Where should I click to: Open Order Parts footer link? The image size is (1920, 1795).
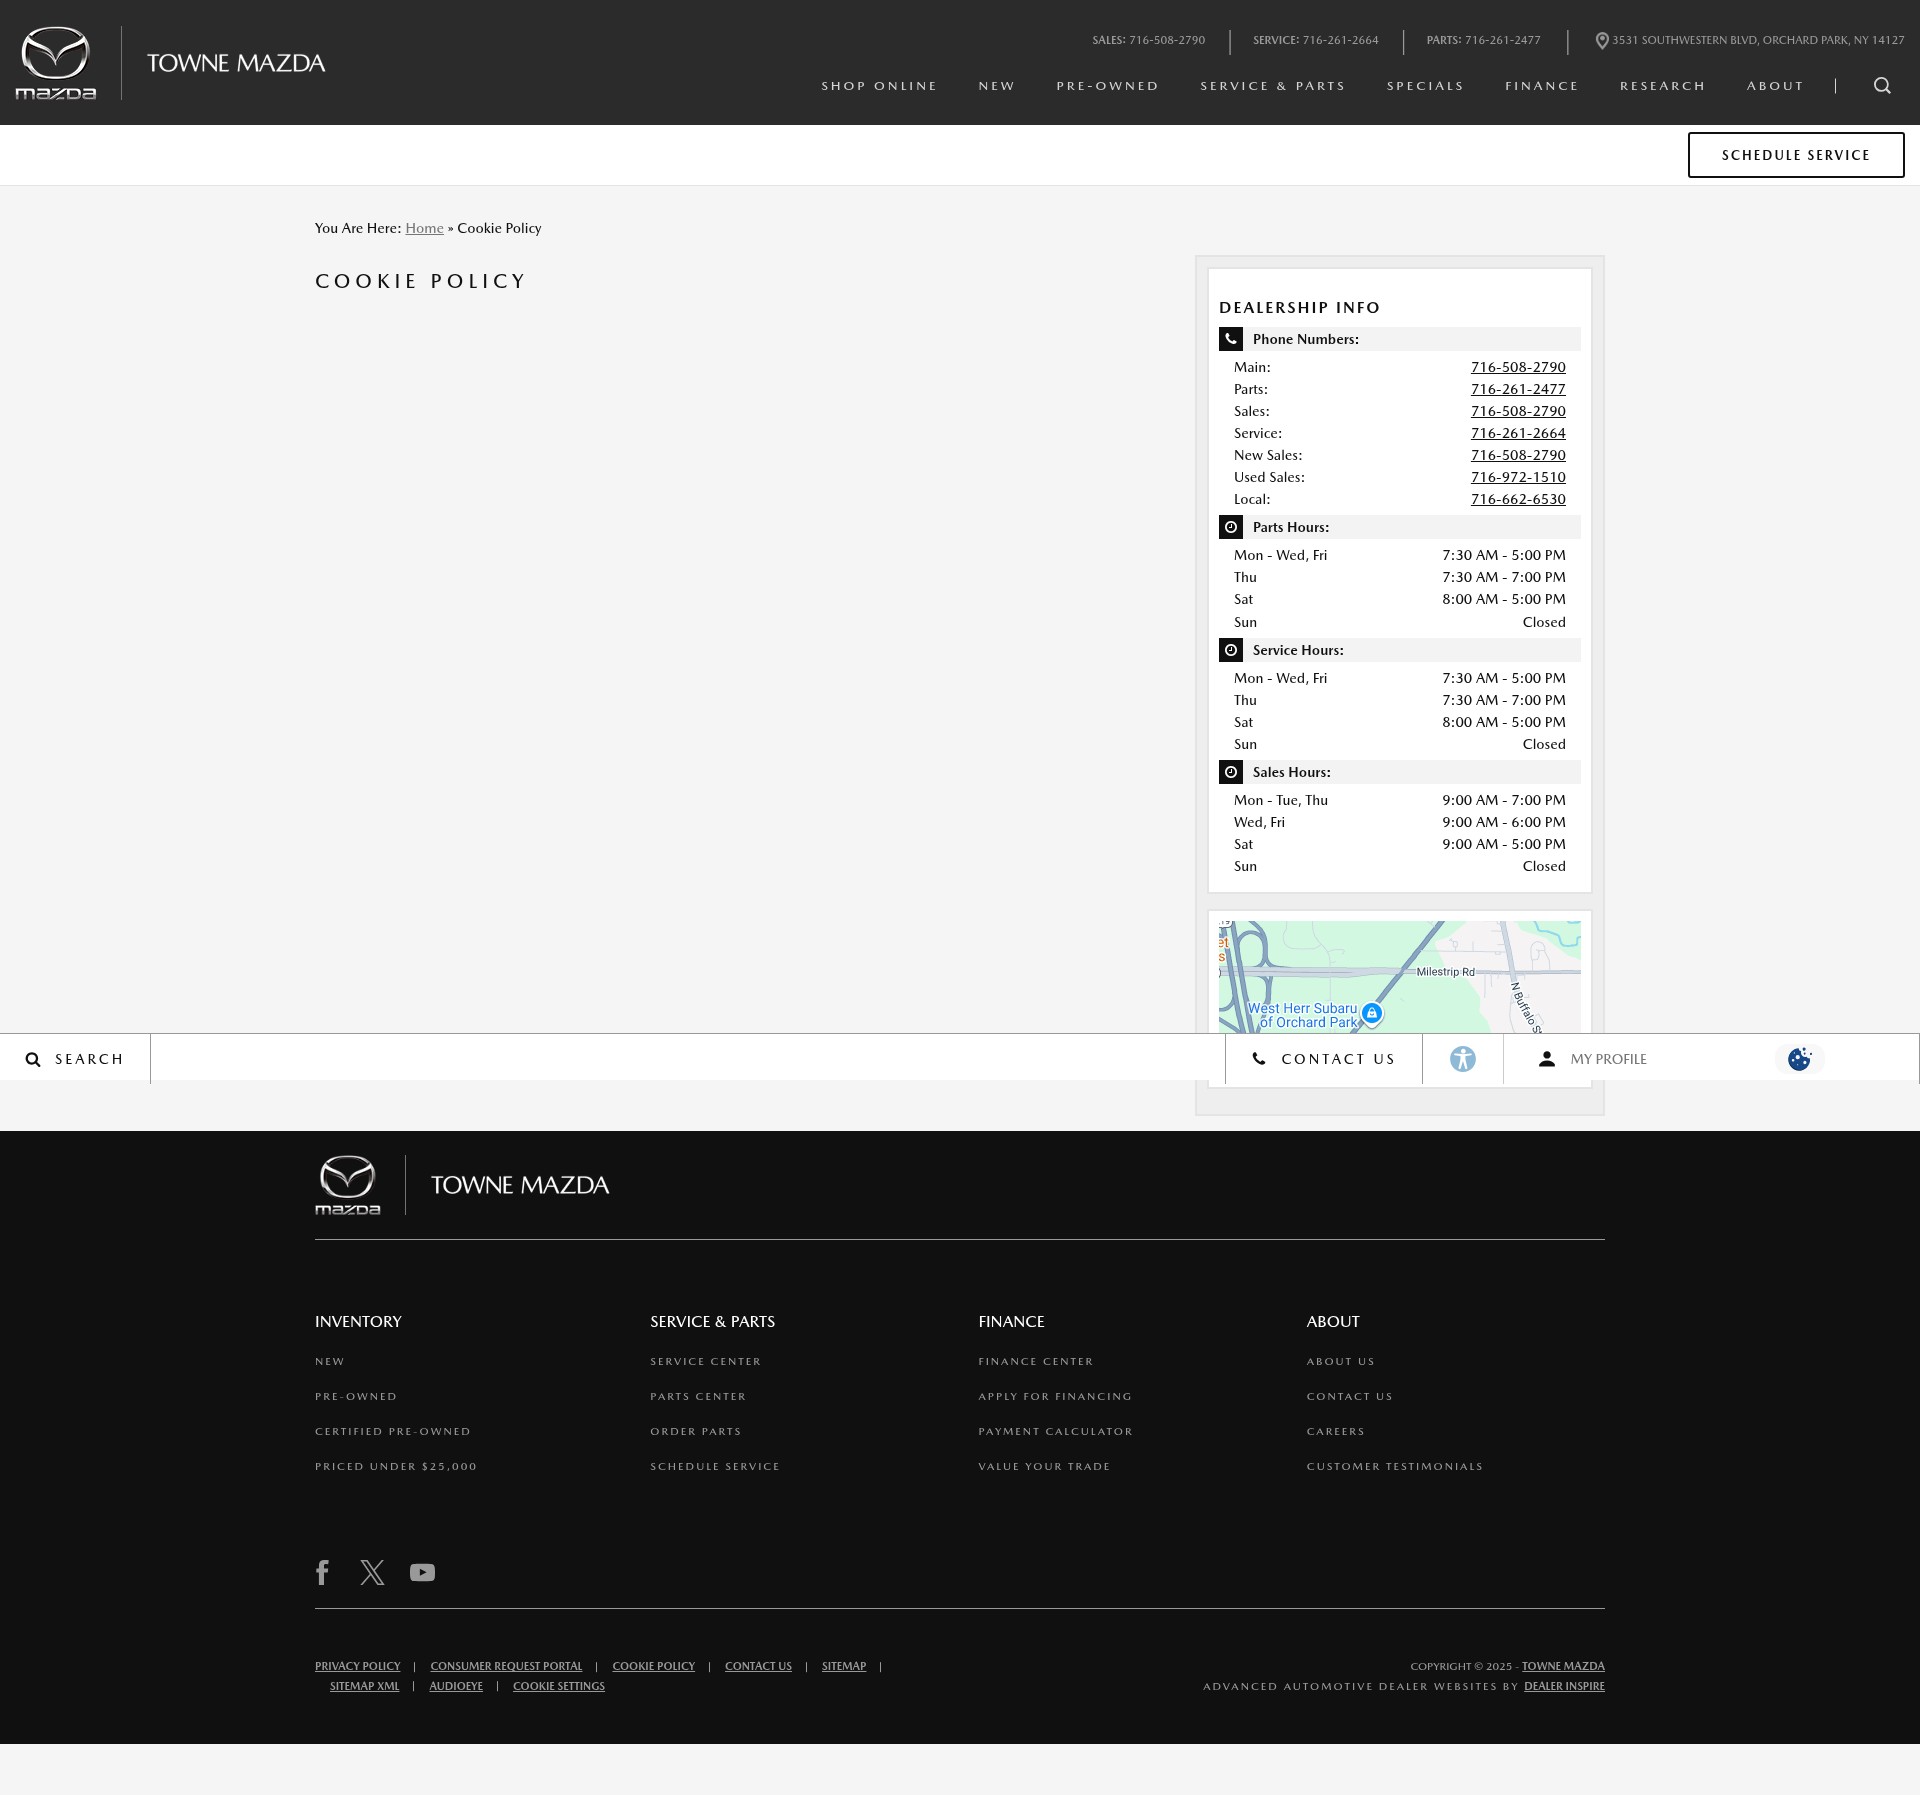[x=695, y=1431]
